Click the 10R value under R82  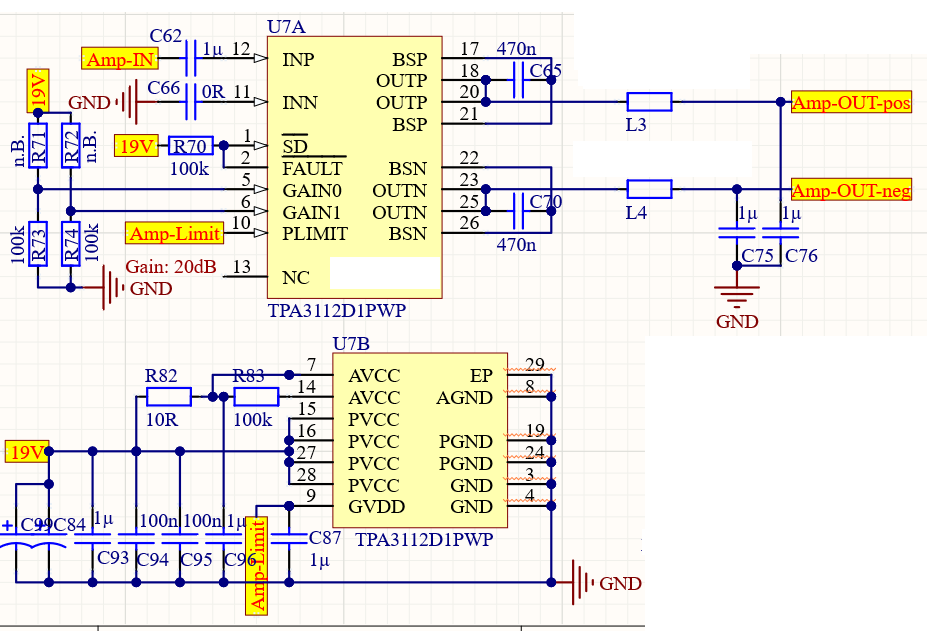click(x=161, y=419)
